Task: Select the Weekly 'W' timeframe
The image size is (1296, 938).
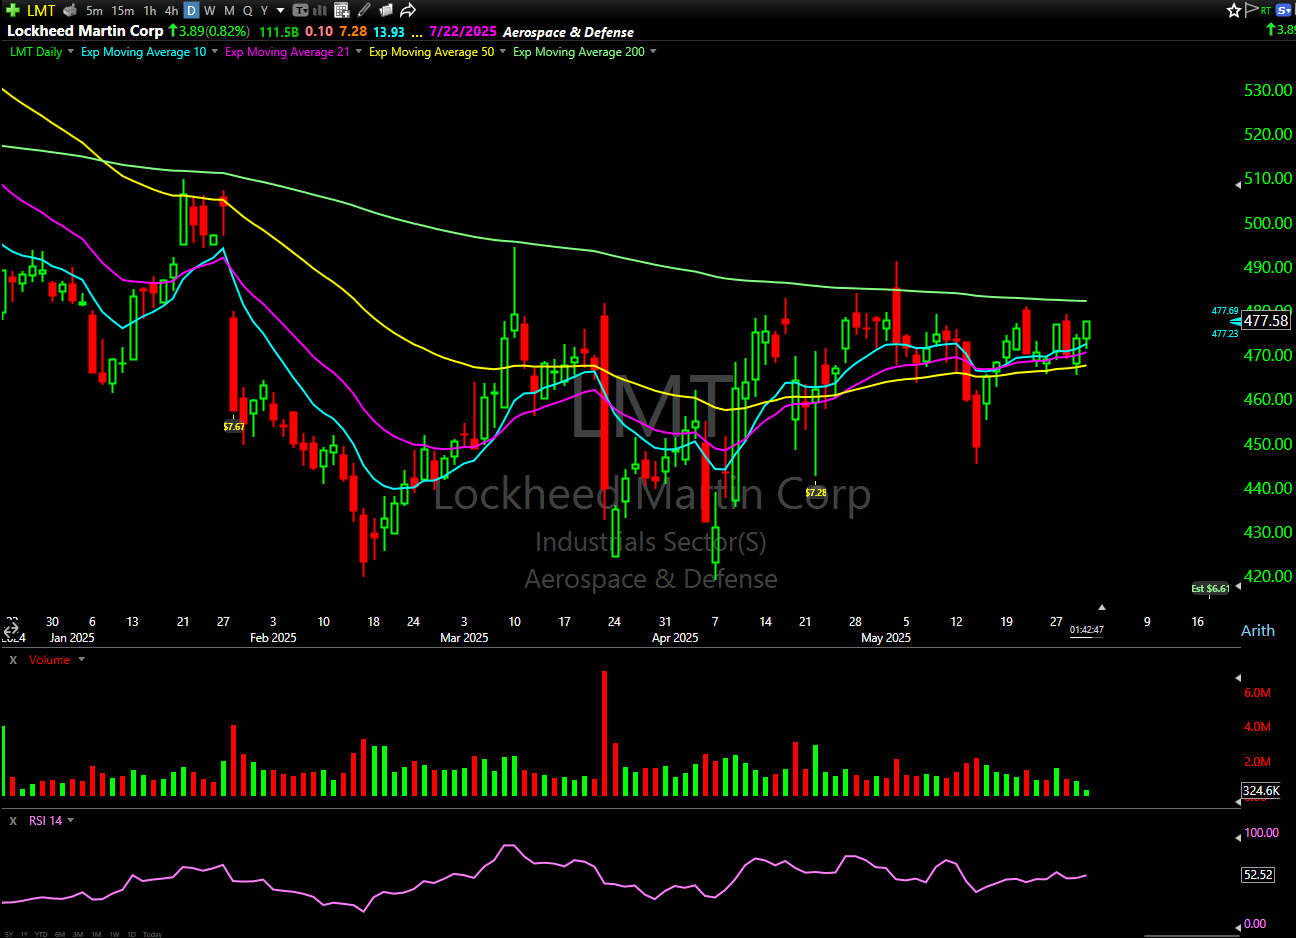Action: (209, 11)
